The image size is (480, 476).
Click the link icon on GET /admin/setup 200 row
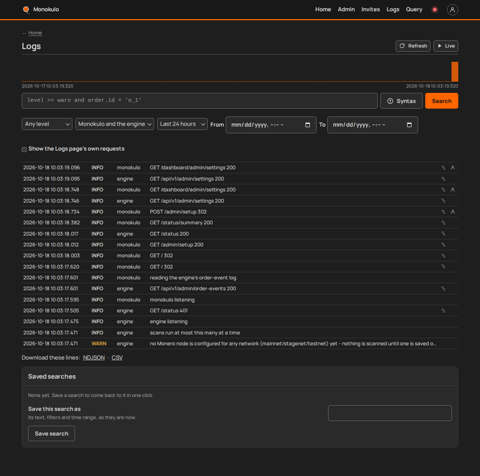pyautogui.click(x=443, y=245)
